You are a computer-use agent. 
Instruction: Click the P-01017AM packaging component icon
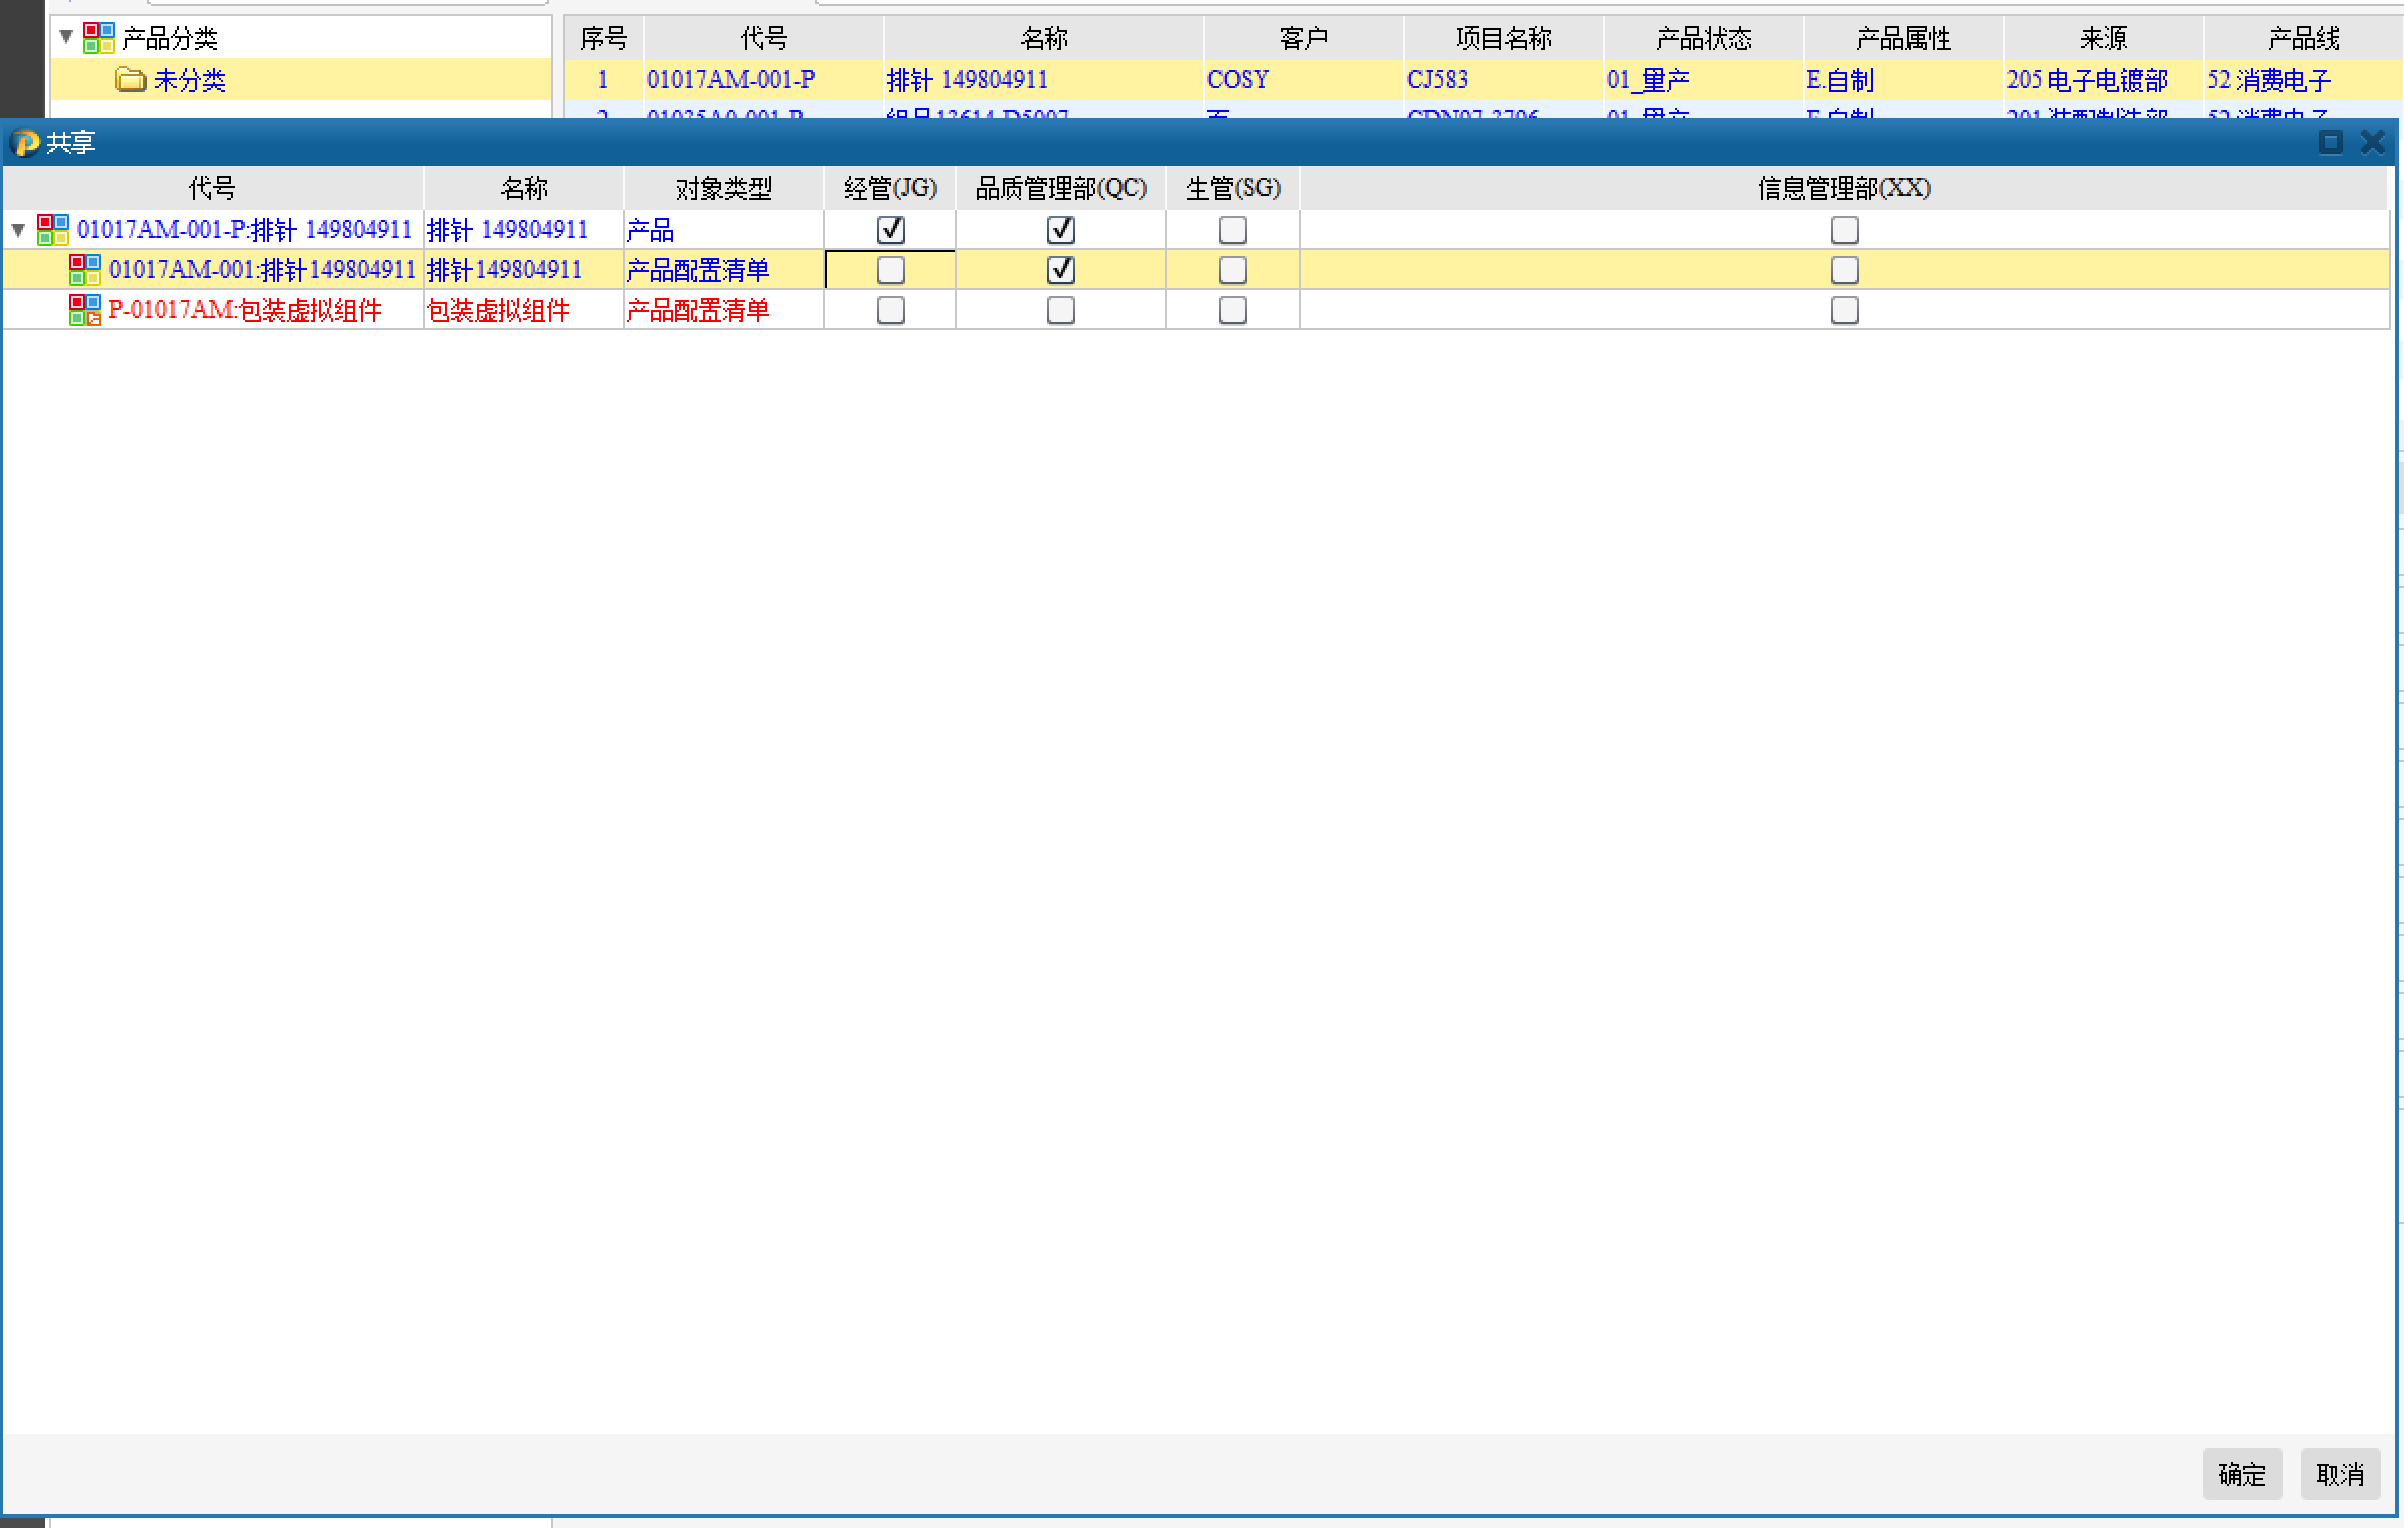coord(85,310)
